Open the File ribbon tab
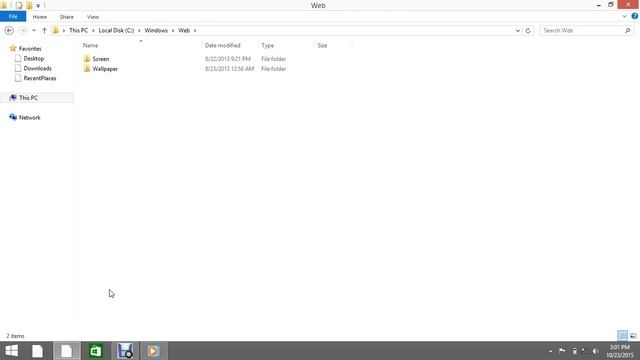The width and height of the screenshot is (640, 360). pos(13,17)
